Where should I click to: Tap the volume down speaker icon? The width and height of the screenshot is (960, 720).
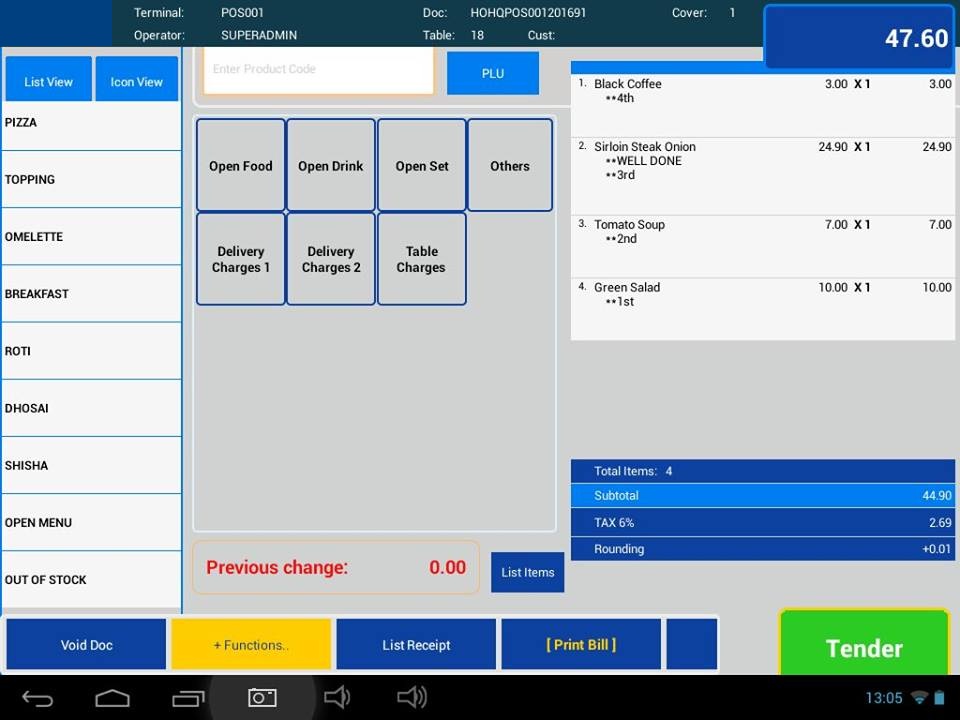pyautogui.click(x=337, y=697)
